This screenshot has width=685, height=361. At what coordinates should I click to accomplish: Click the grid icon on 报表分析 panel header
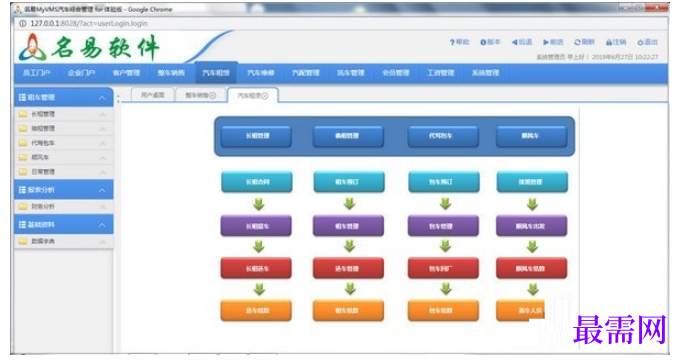tap(22, 190)
